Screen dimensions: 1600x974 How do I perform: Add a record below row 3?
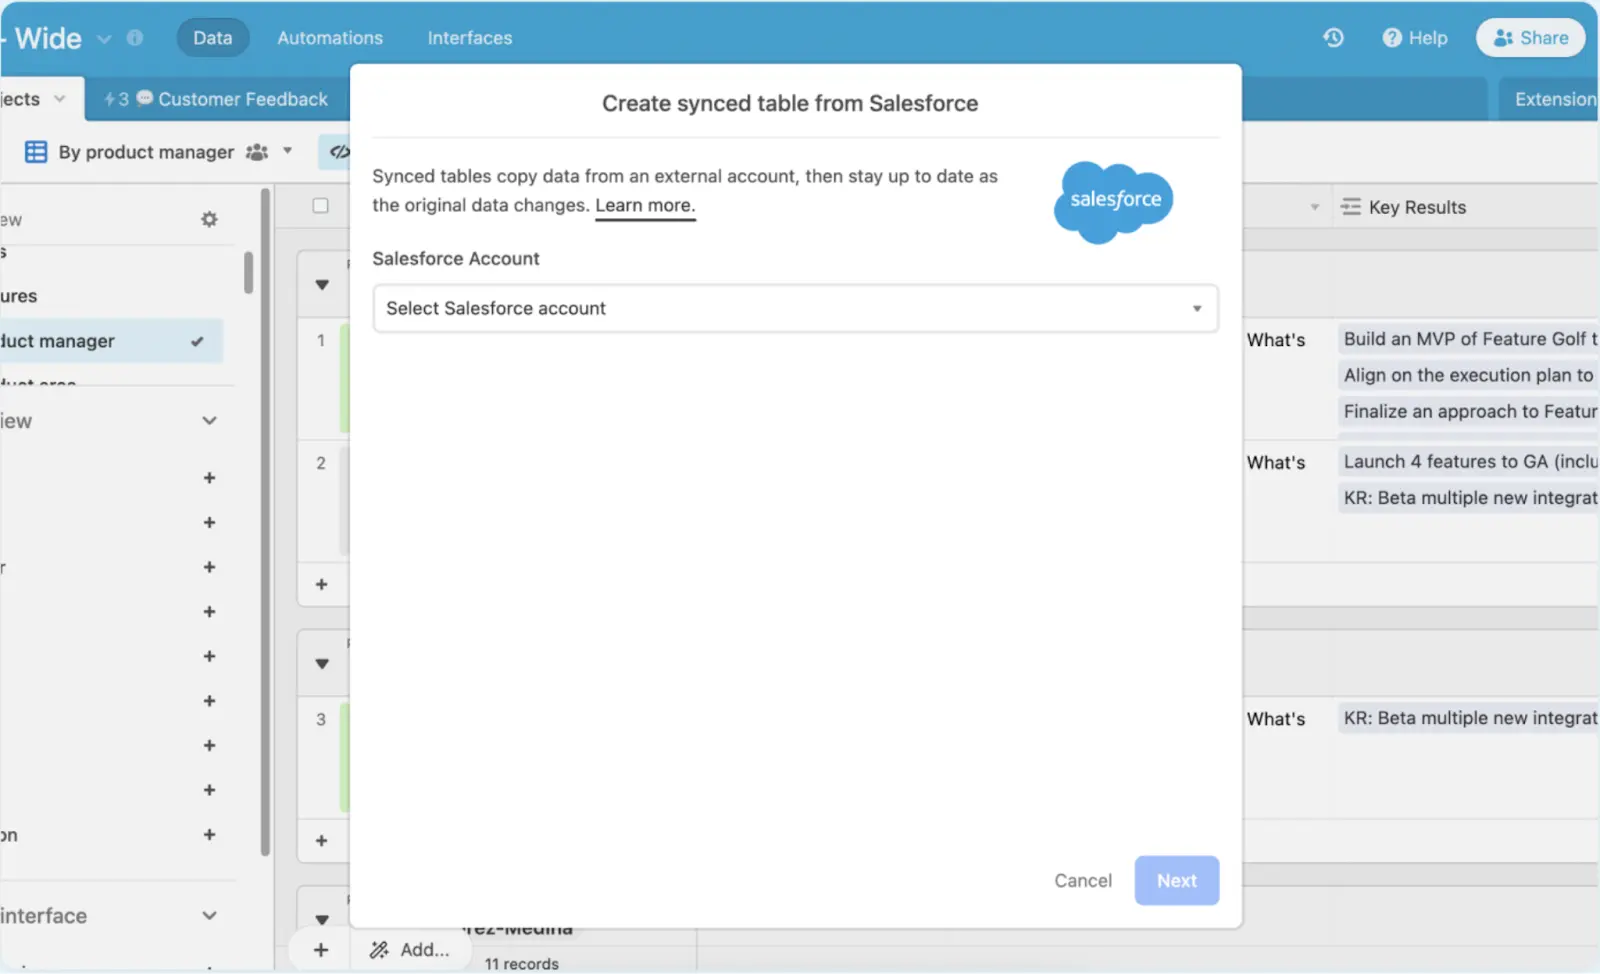coord(321,841)
